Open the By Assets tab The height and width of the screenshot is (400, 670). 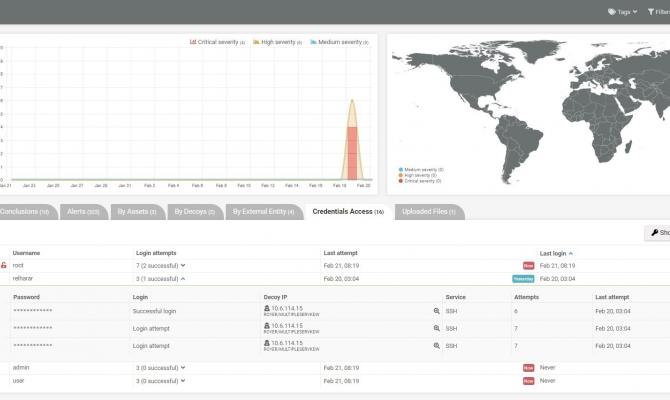tap(137, 212)
